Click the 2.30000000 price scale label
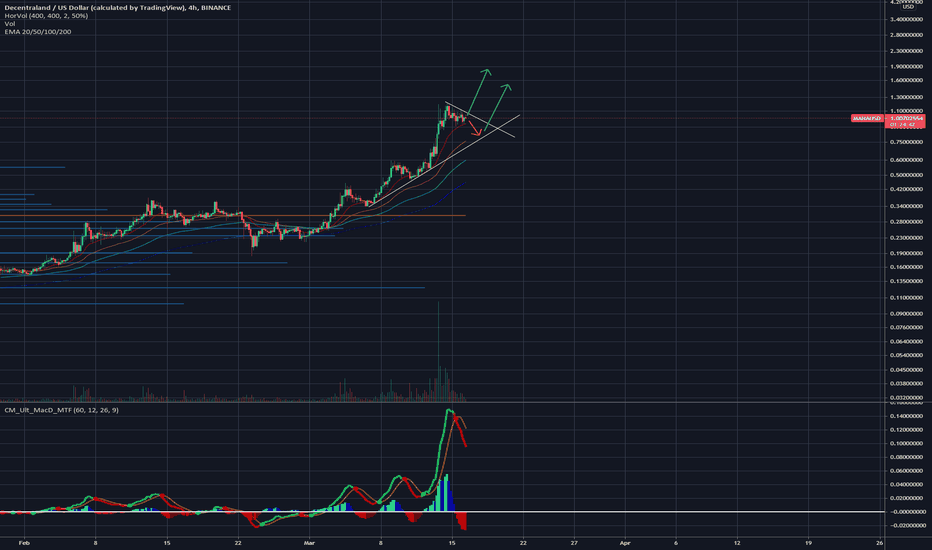Screen dimensions: 932x550 tap(906, 51)
